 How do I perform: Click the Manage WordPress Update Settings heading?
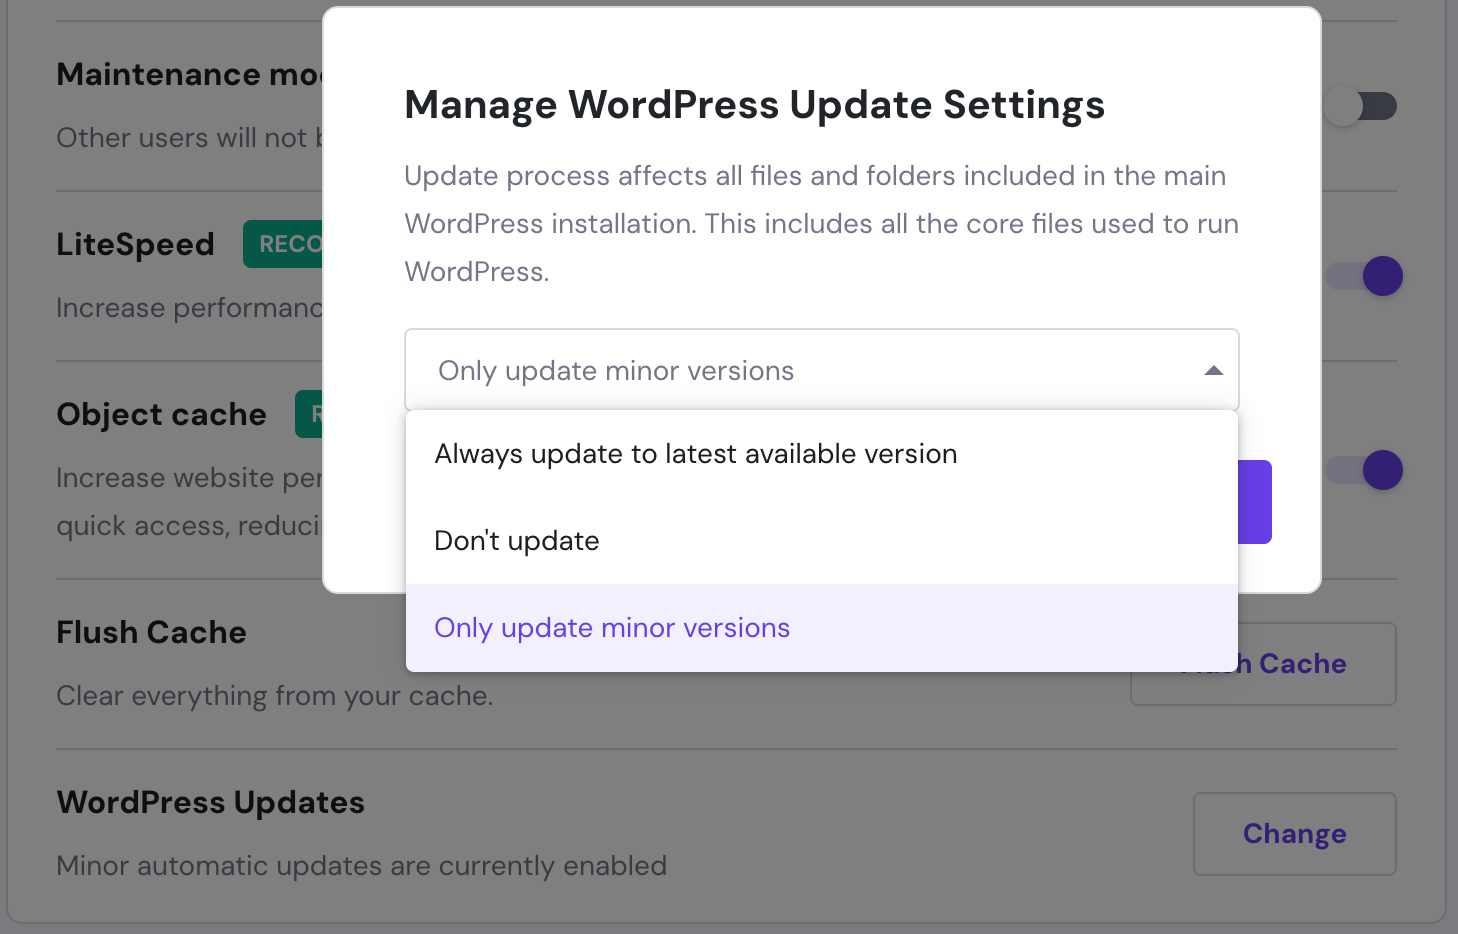pos(754,105)
